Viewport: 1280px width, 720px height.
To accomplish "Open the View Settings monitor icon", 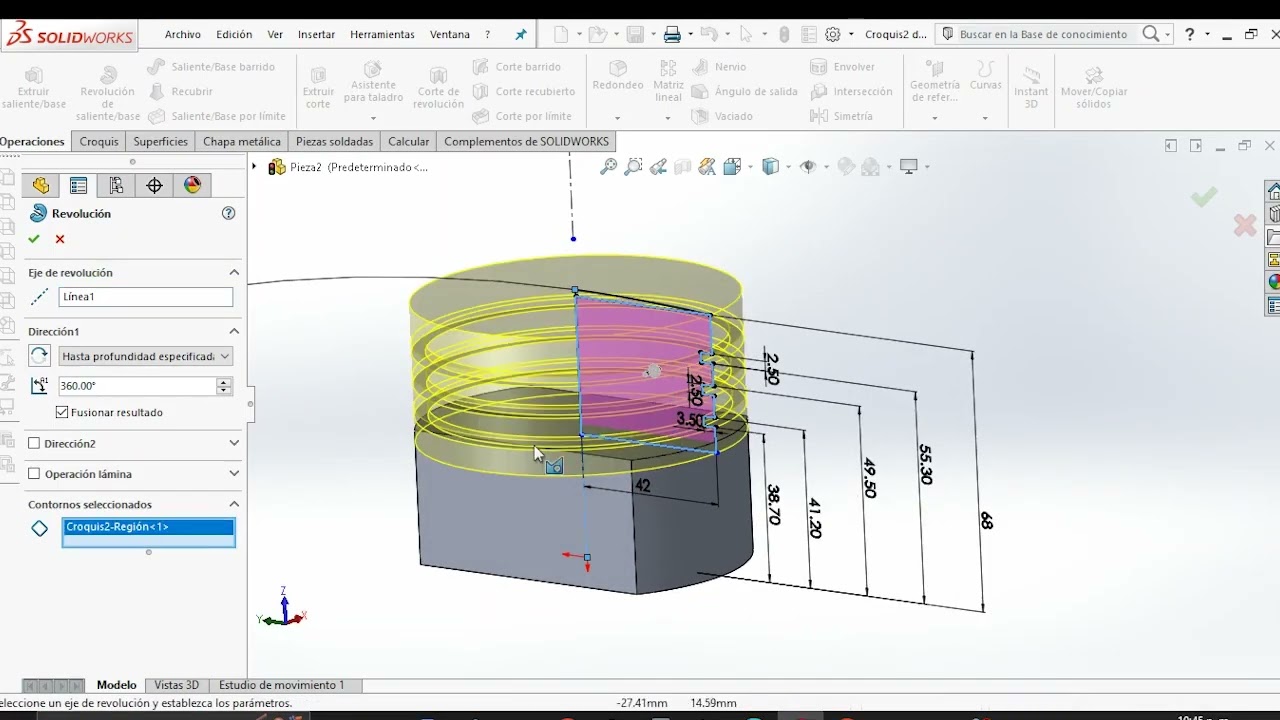I will pyautogui.click(x=909, y=167).
